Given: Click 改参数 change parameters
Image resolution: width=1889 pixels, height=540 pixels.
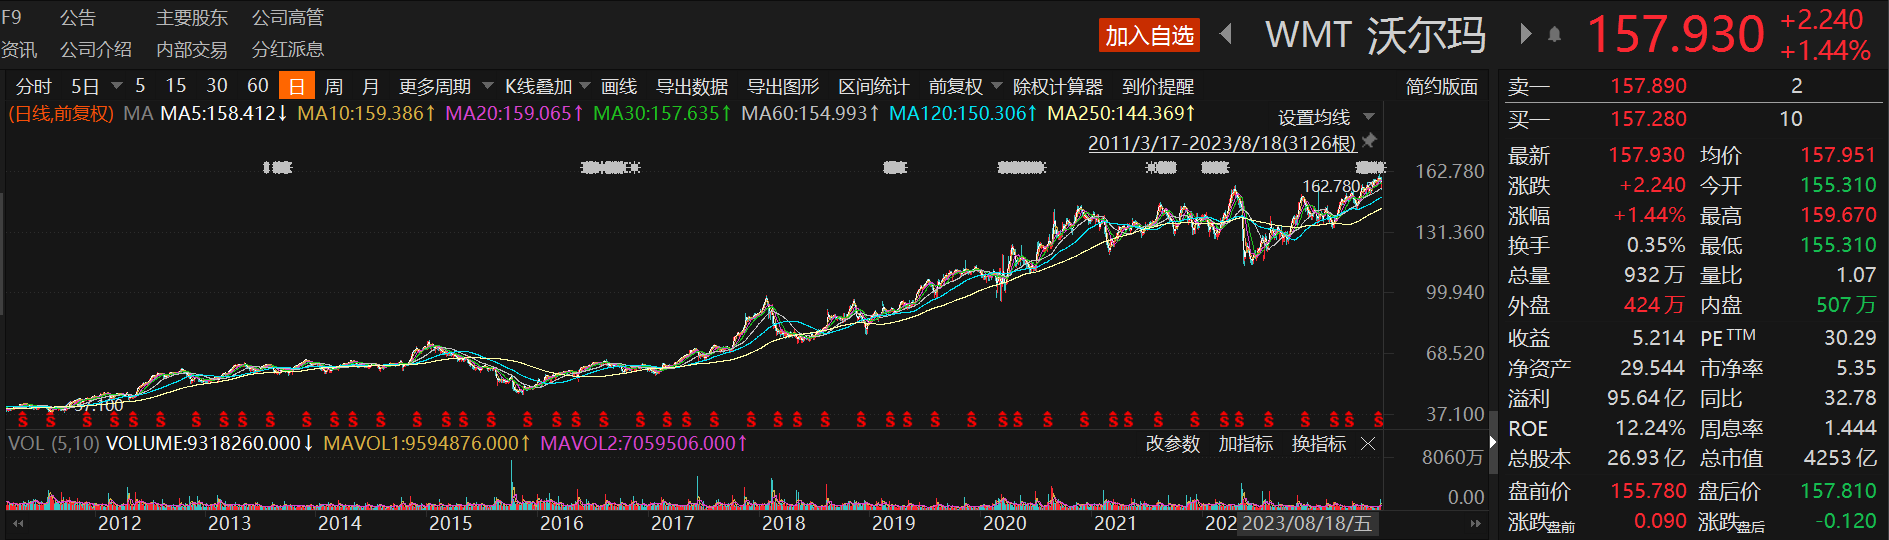Looking at the screenshot, I should click(x=1172, y=443).
